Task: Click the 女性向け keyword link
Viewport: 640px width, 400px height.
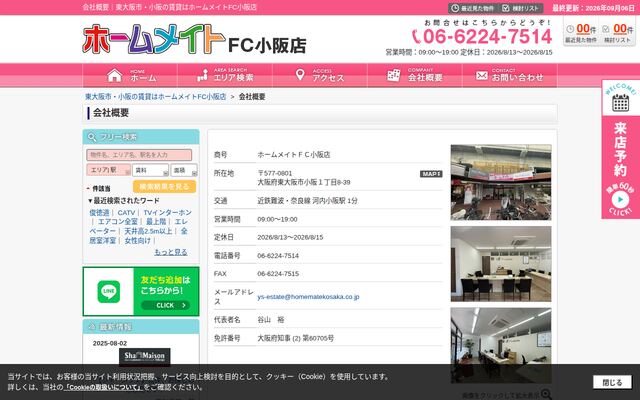Action: pos(138,241)
